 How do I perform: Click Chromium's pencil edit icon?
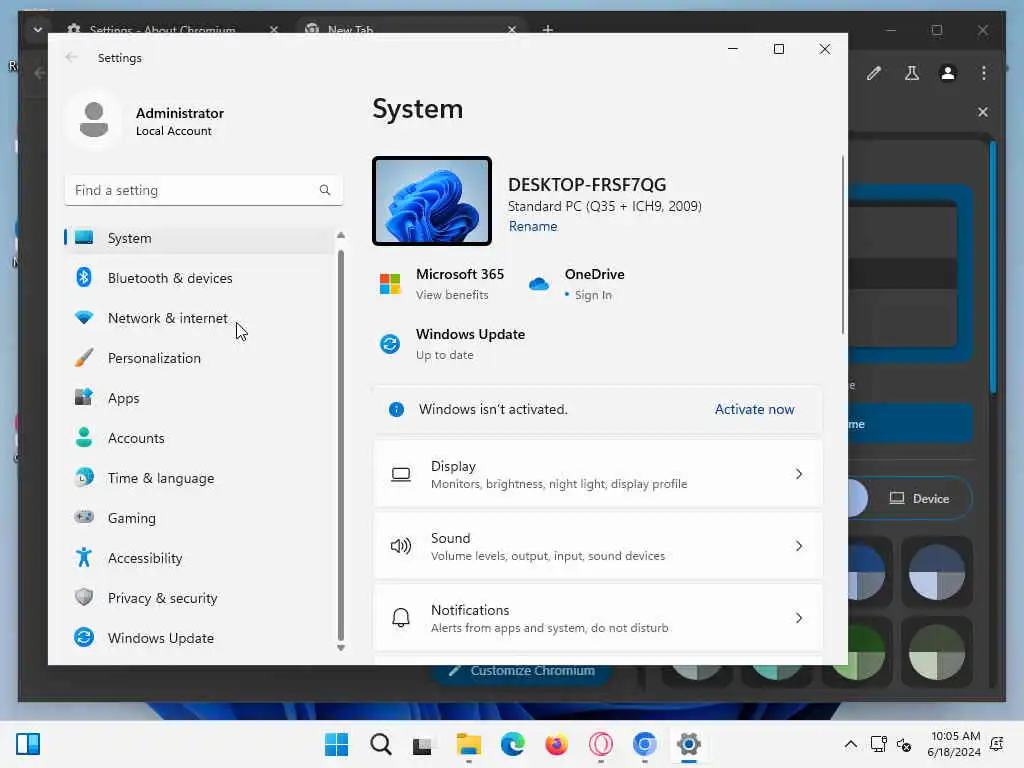click(874, 73)
